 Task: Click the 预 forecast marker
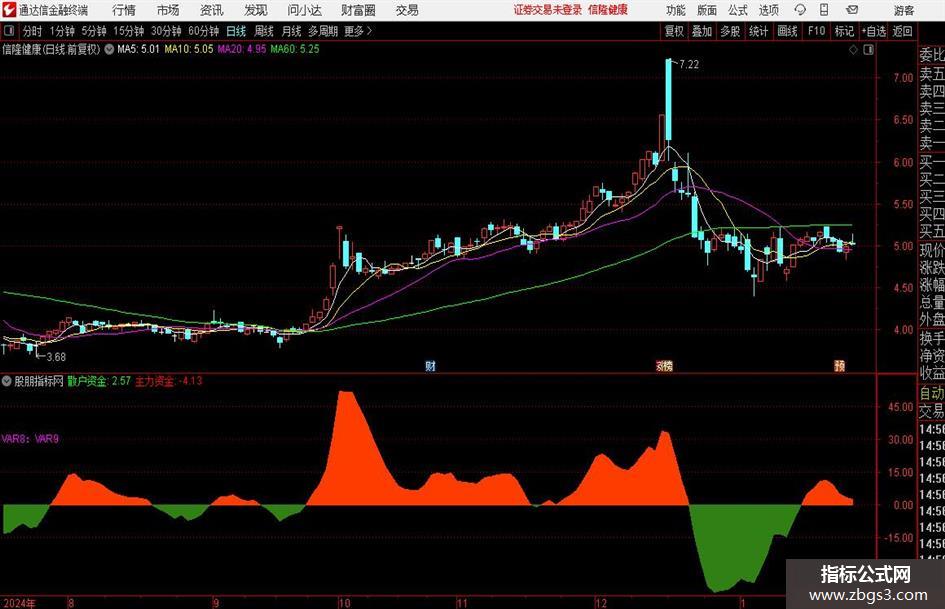840,366
